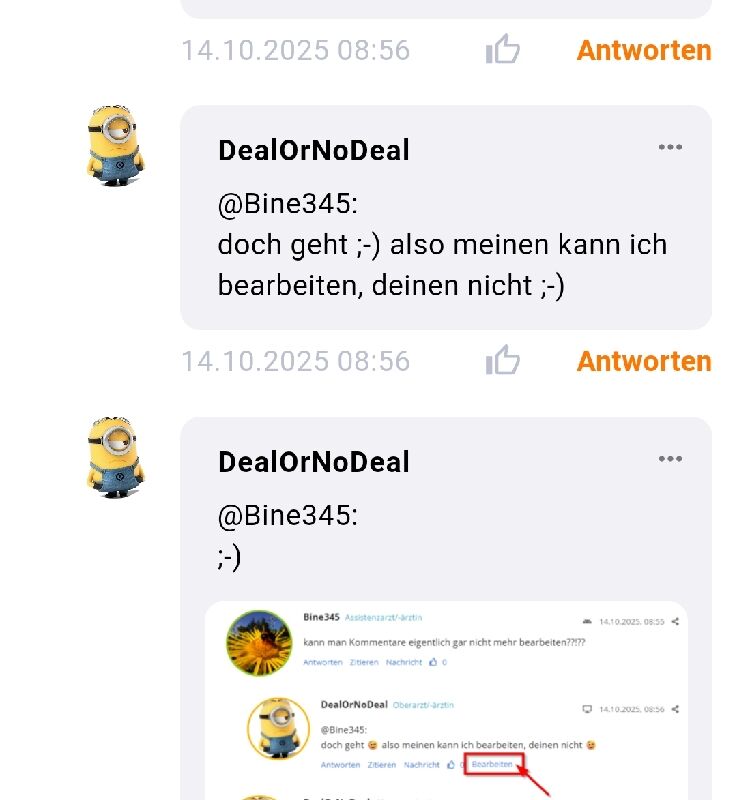Click Antworten under the topmost comment
The width and height of the screenshot is (737, 800).
(644, 50)
